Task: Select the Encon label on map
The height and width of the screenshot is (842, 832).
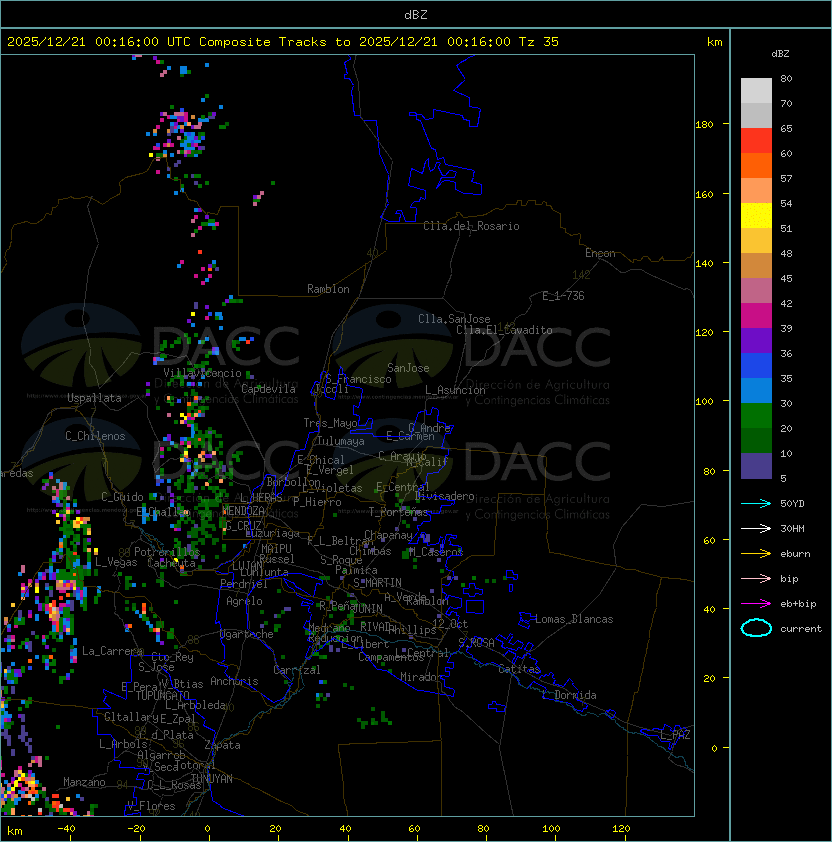Action: 600,253
